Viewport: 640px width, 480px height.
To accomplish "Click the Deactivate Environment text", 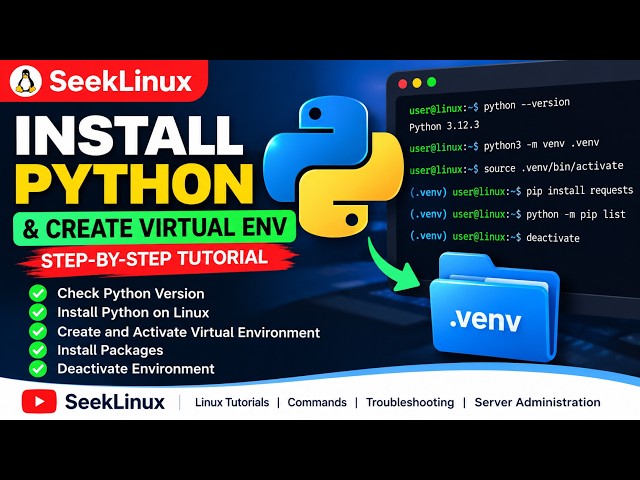I will (136, 369).
